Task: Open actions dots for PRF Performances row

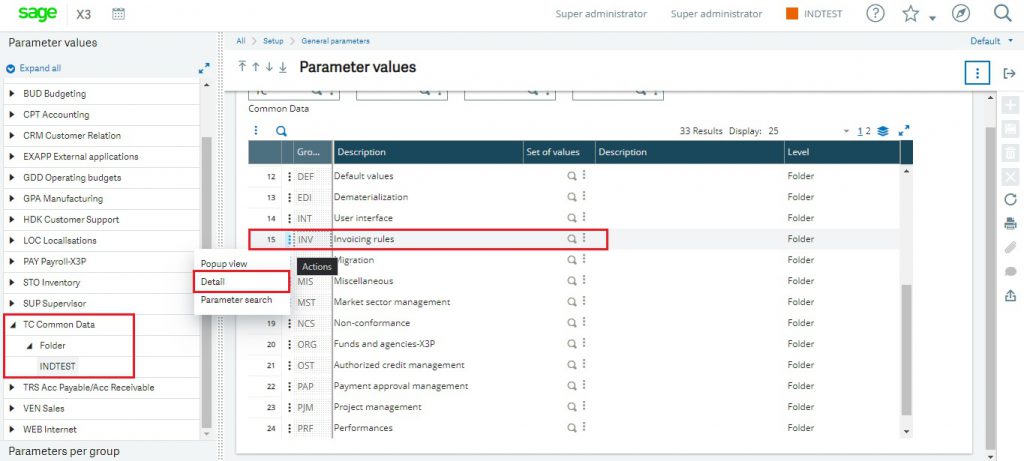Action: [x=289, y=428]
